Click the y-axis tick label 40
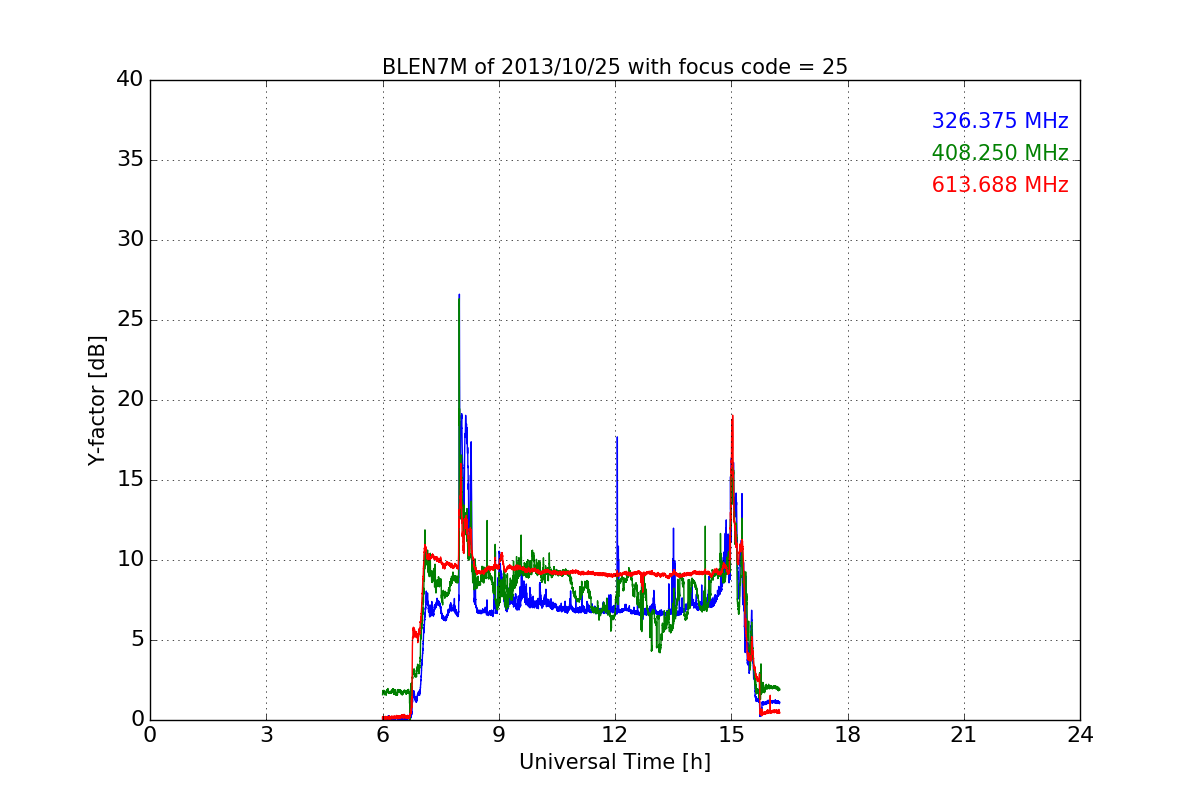The width and height of the screenshot is (1200, 800). pyautogui.click(x=131, y=80)
